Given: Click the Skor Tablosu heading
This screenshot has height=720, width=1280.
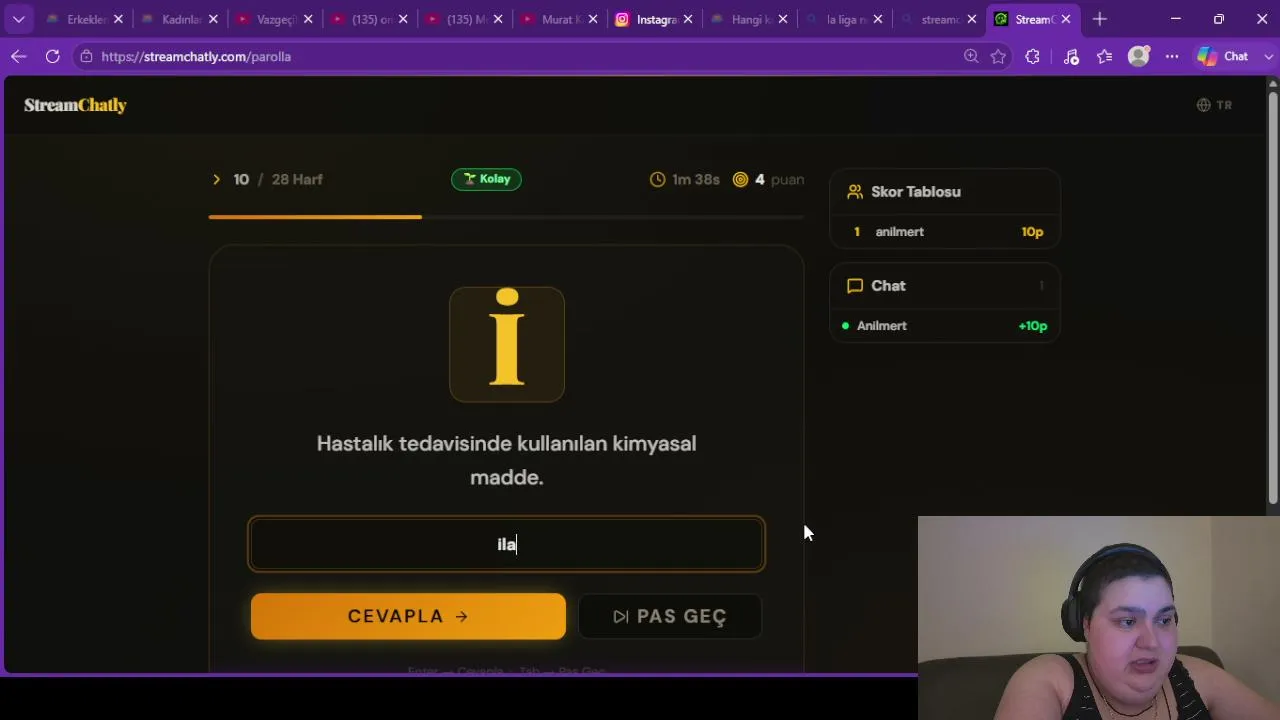Looking at the screenshot, I should tap(916, 192).
